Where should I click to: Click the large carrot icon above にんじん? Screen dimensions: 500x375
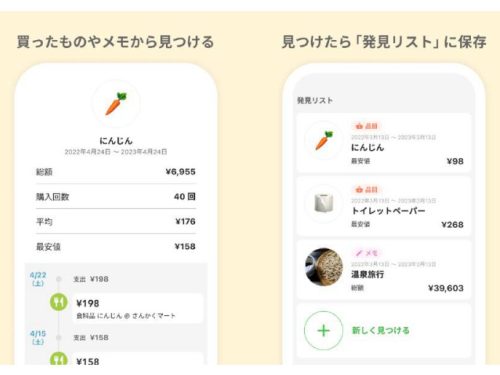(116, 104)
